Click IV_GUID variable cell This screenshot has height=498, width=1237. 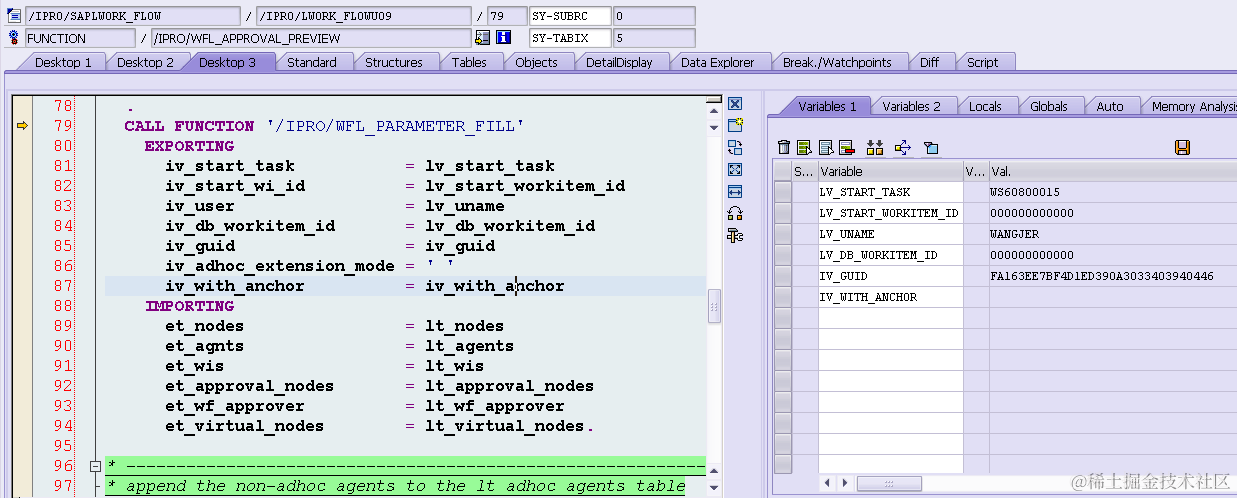tap(890, 276)
